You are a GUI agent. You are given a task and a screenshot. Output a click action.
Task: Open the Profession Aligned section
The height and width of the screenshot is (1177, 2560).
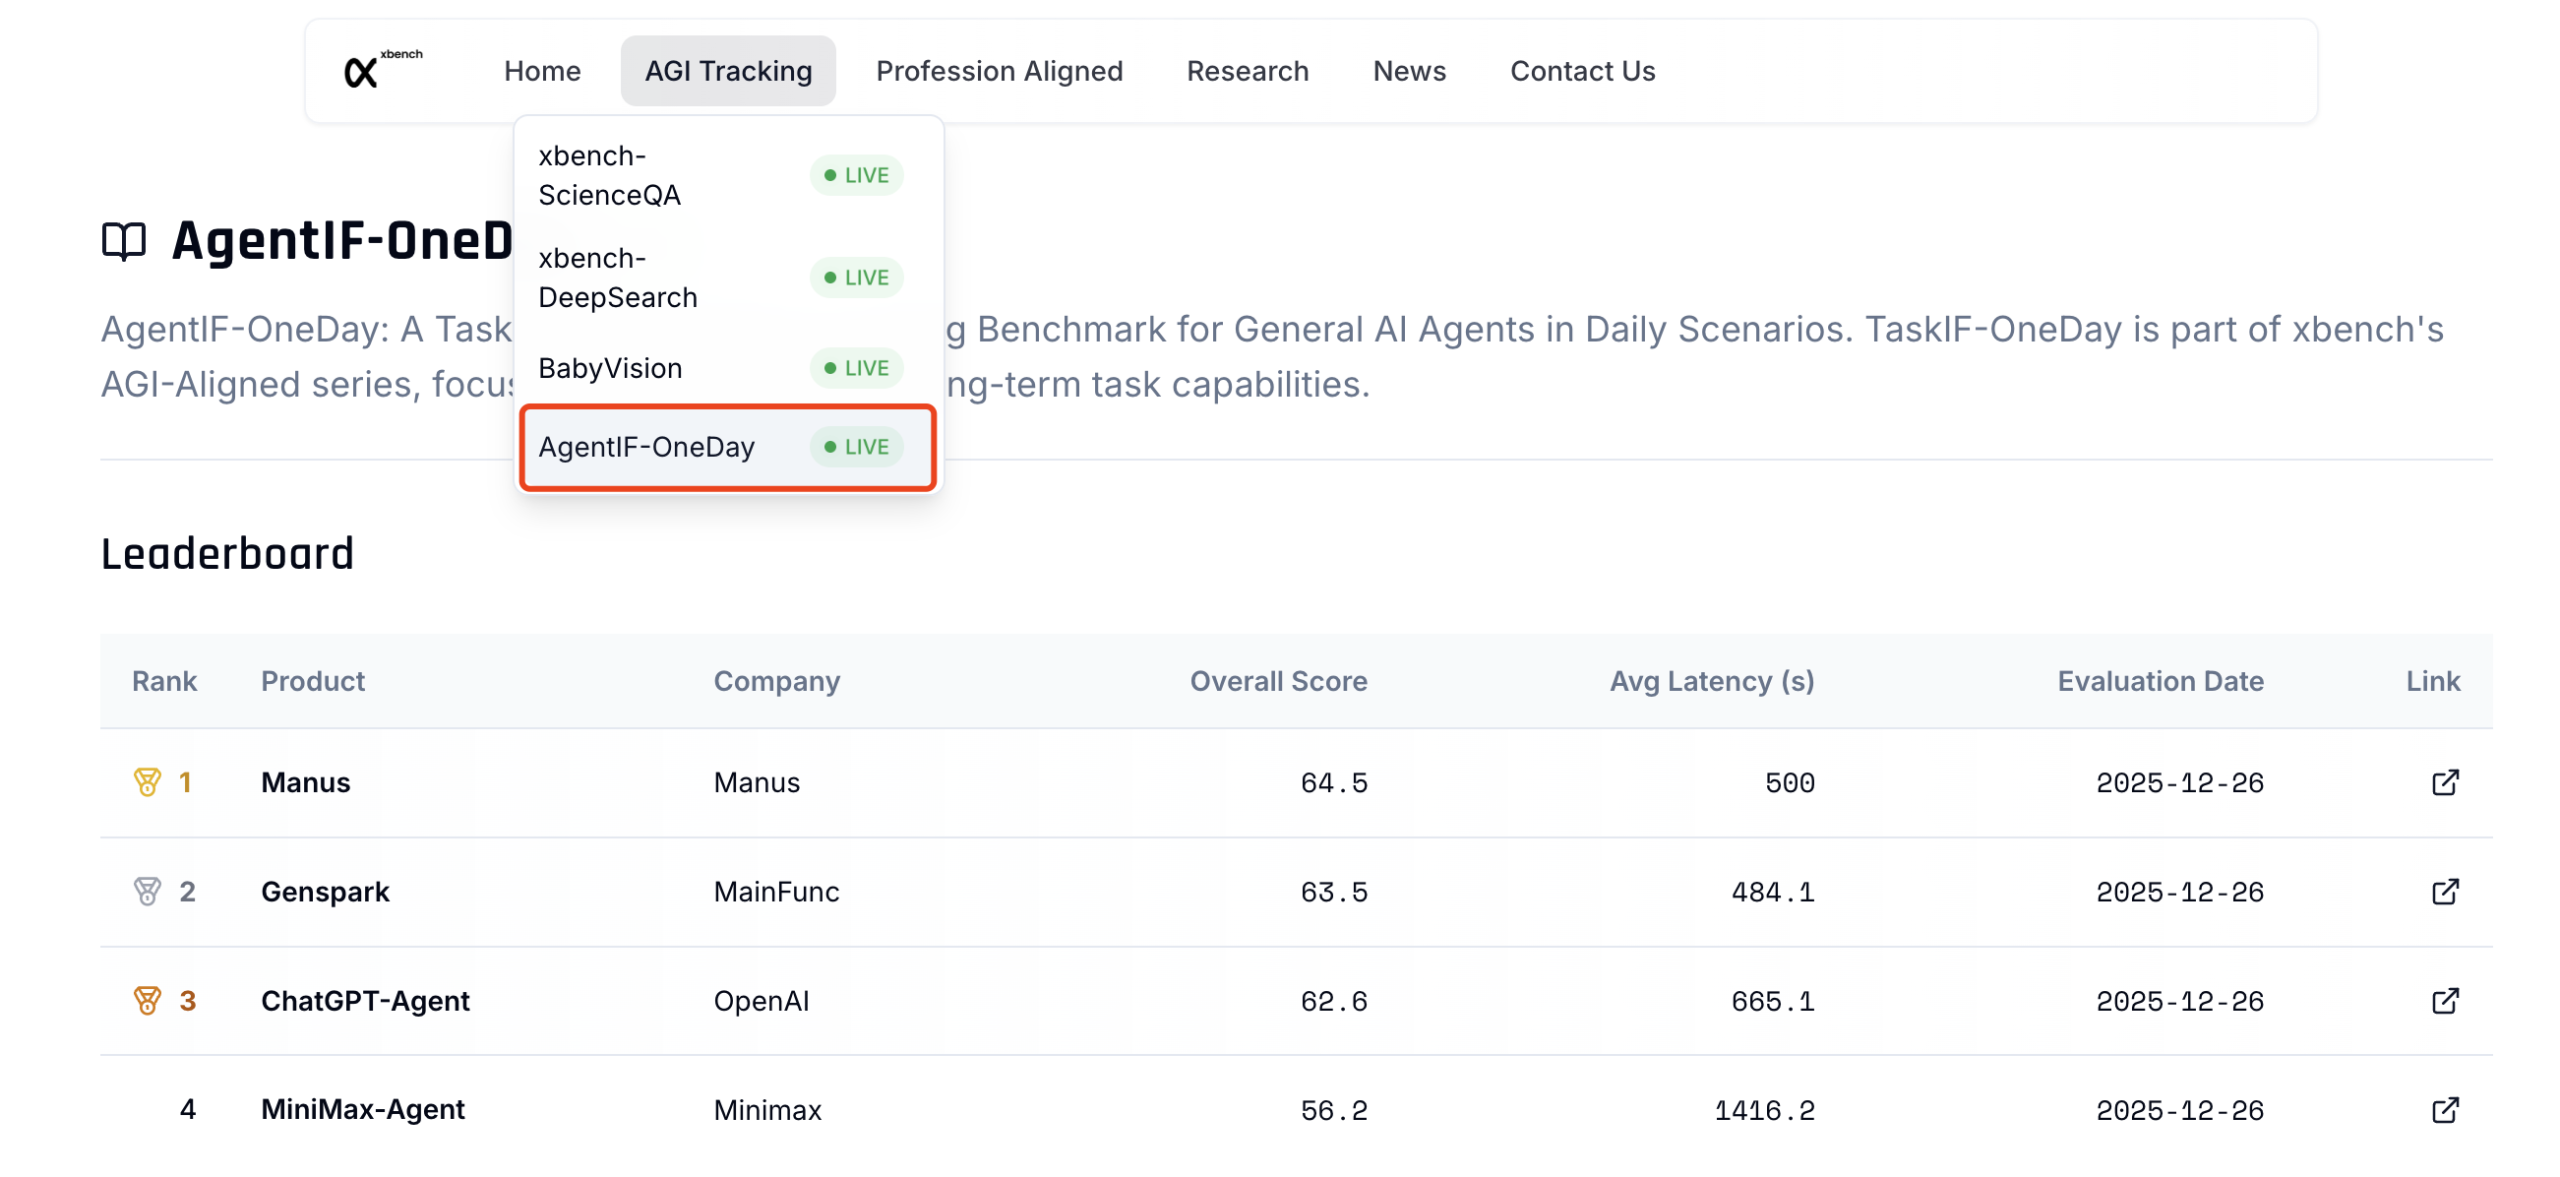tap(998, 71)
